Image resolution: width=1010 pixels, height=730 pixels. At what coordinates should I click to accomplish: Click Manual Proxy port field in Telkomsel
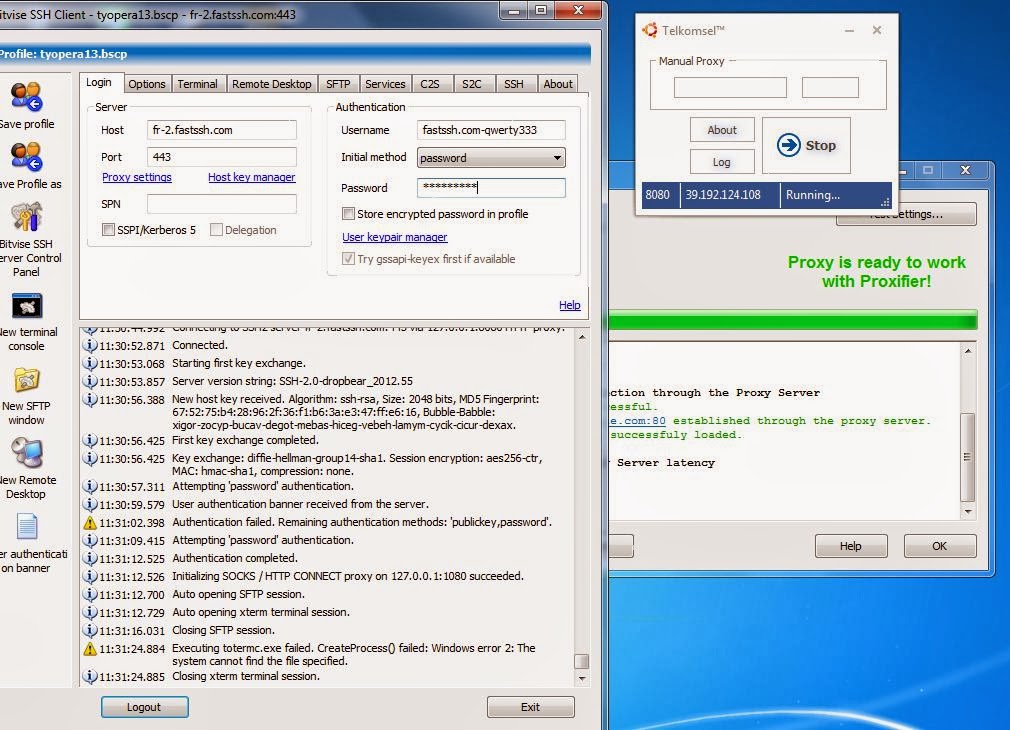tap(830, 87)
